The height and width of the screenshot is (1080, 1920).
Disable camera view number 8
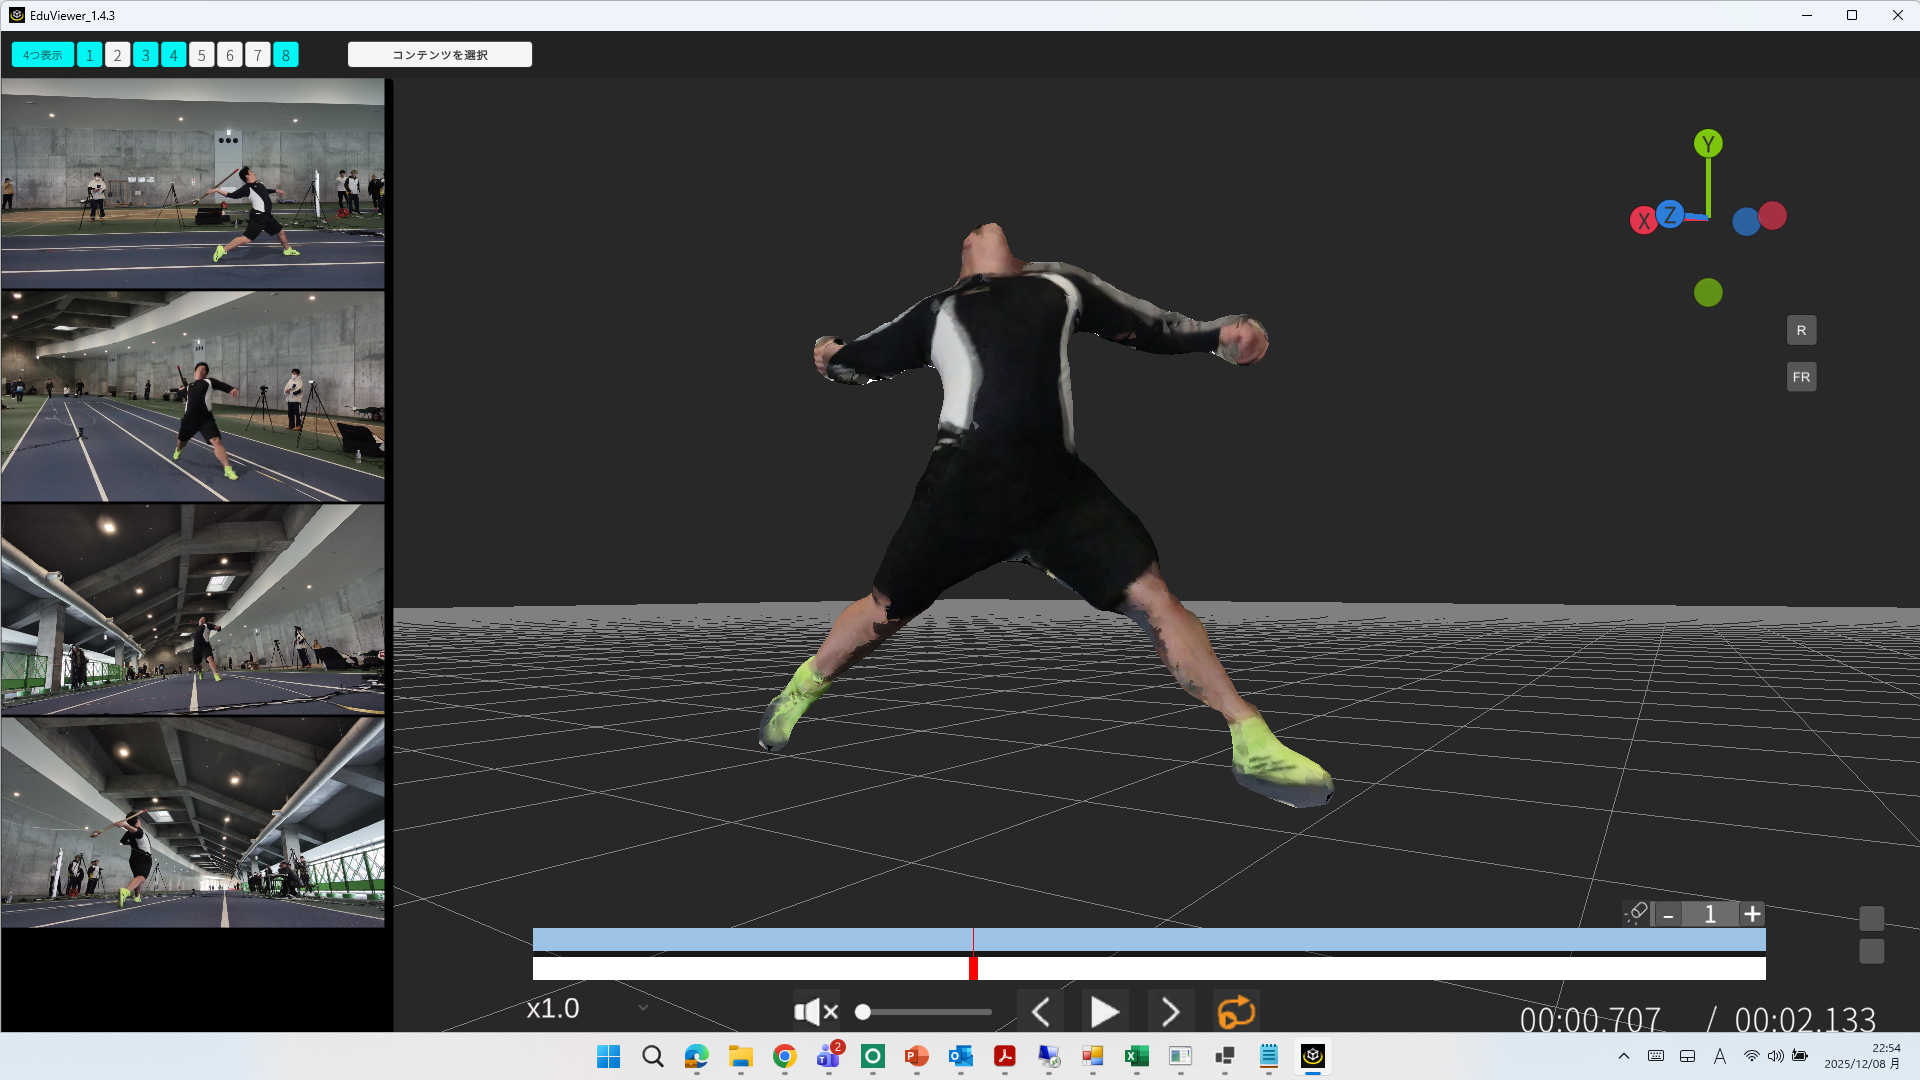286,55
